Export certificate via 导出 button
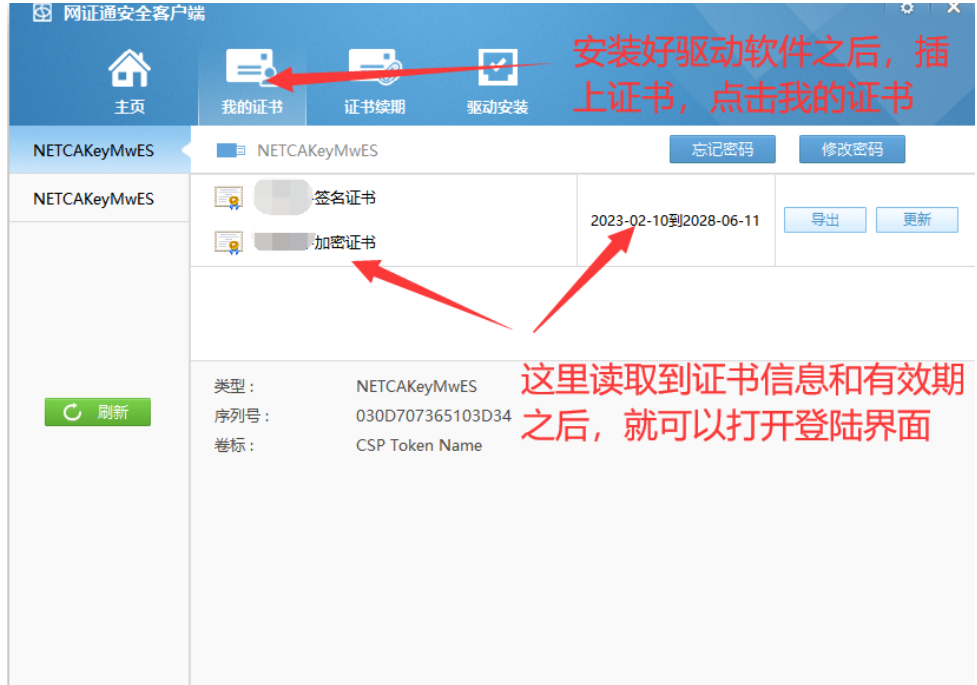 pyautogui.click(x=824, y=220)
